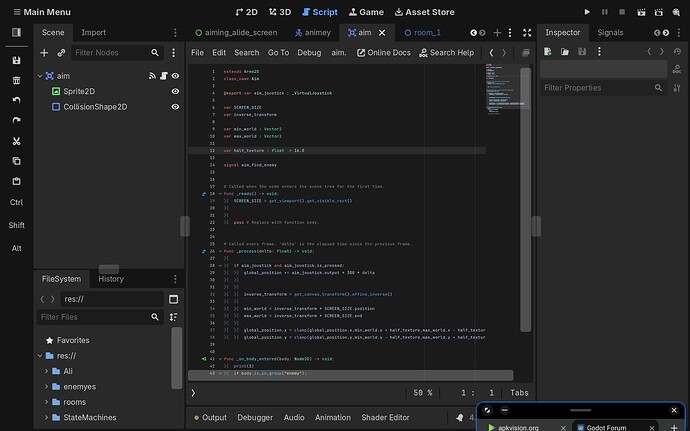Viewport: 690px width, 431px height.
Task: Open script attached to aim node
Action: point(164,76)
